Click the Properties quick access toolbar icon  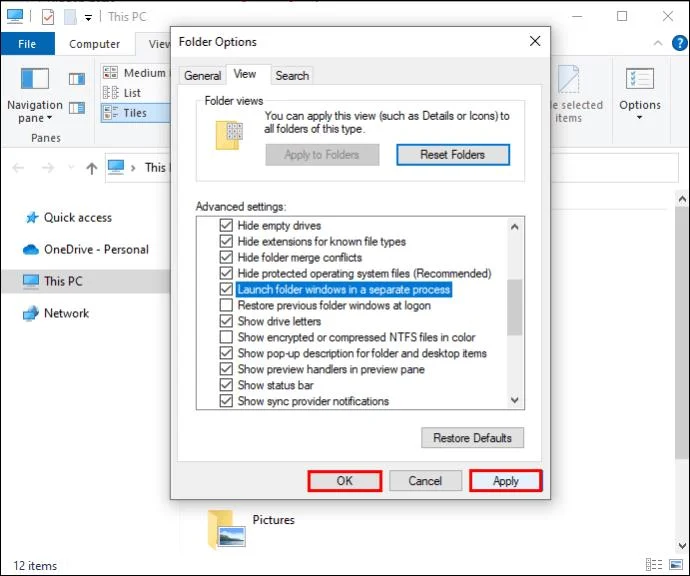click(x=48, y=17)
